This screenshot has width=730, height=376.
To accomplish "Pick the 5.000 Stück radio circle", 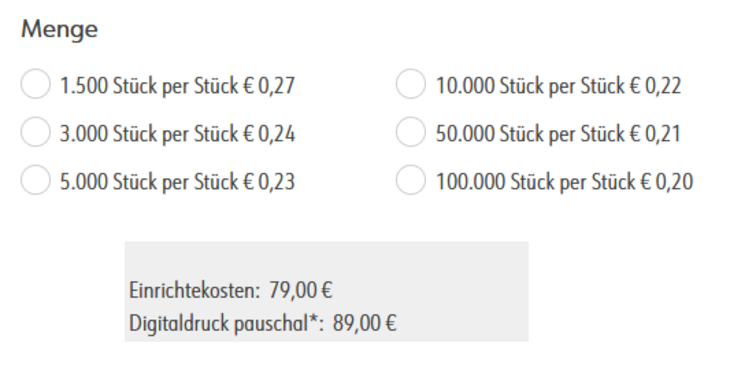I will click(x=35, y=180).
